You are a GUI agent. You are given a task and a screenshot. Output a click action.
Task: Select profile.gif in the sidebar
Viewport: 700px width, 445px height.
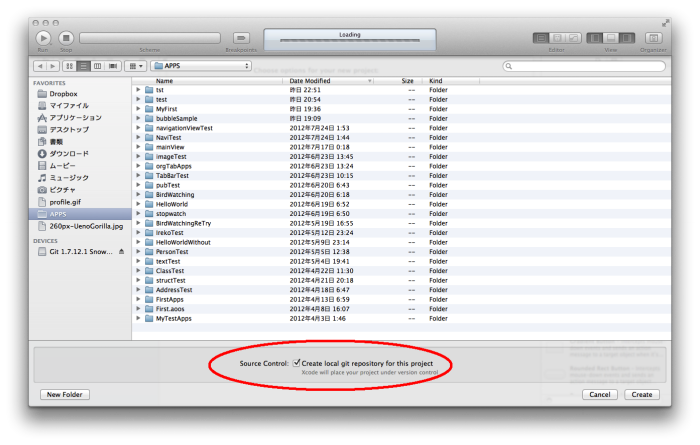[80, 202]
